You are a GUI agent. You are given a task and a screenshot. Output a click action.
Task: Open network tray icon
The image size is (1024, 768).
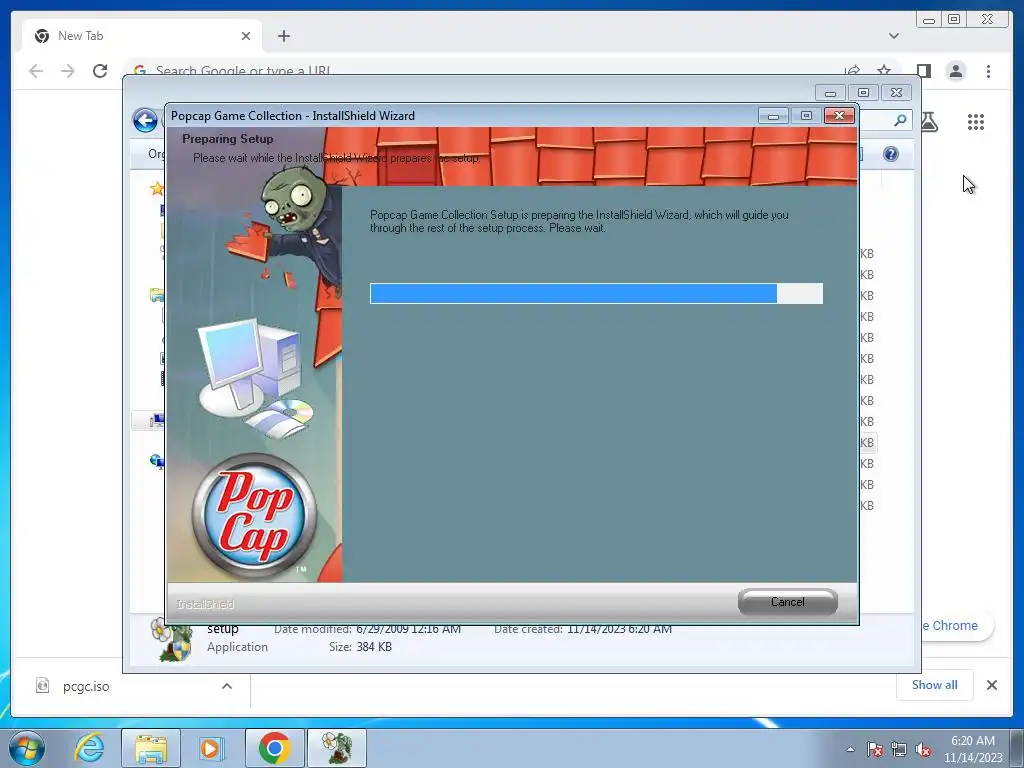coord(899,750)
